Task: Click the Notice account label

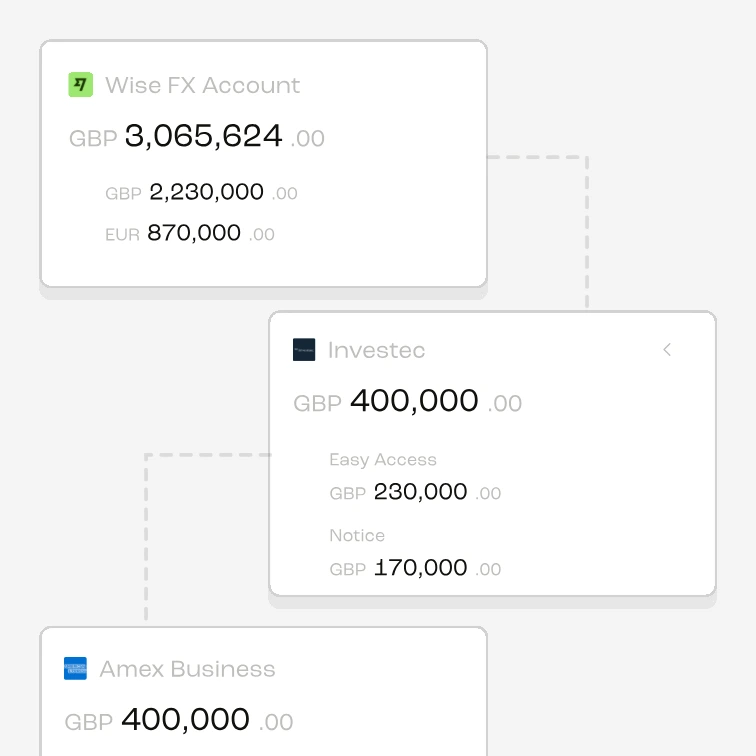Action: click(x=357, y=535)
